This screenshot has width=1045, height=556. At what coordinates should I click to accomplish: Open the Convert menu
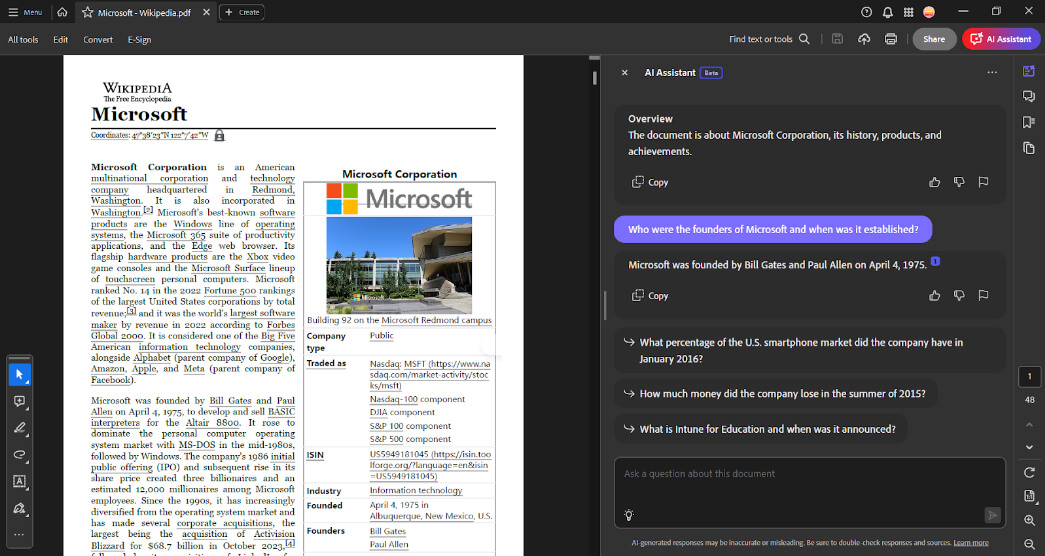98,39
